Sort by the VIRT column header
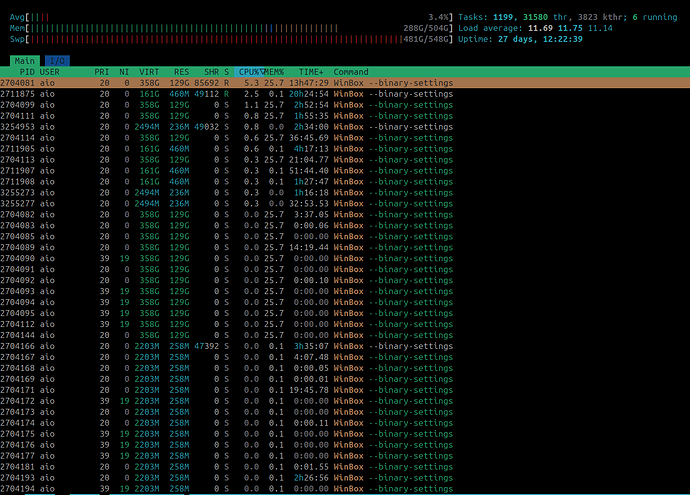This screenshot has width=690, height=495. [x=149, y=72]
